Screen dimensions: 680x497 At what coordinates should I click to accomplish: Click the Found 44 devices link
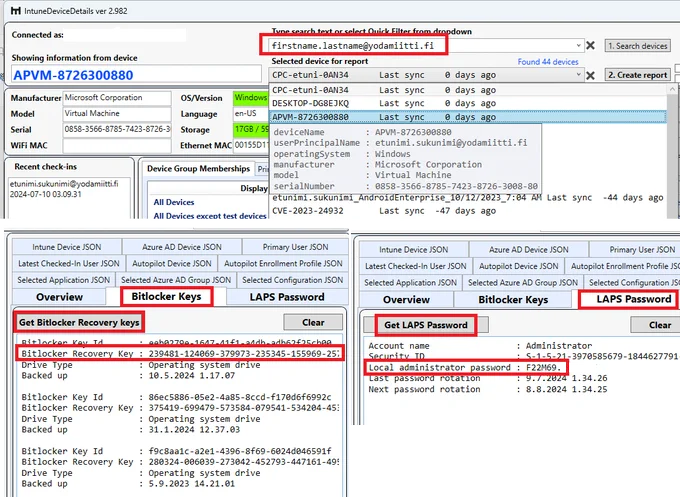(548, 62)
